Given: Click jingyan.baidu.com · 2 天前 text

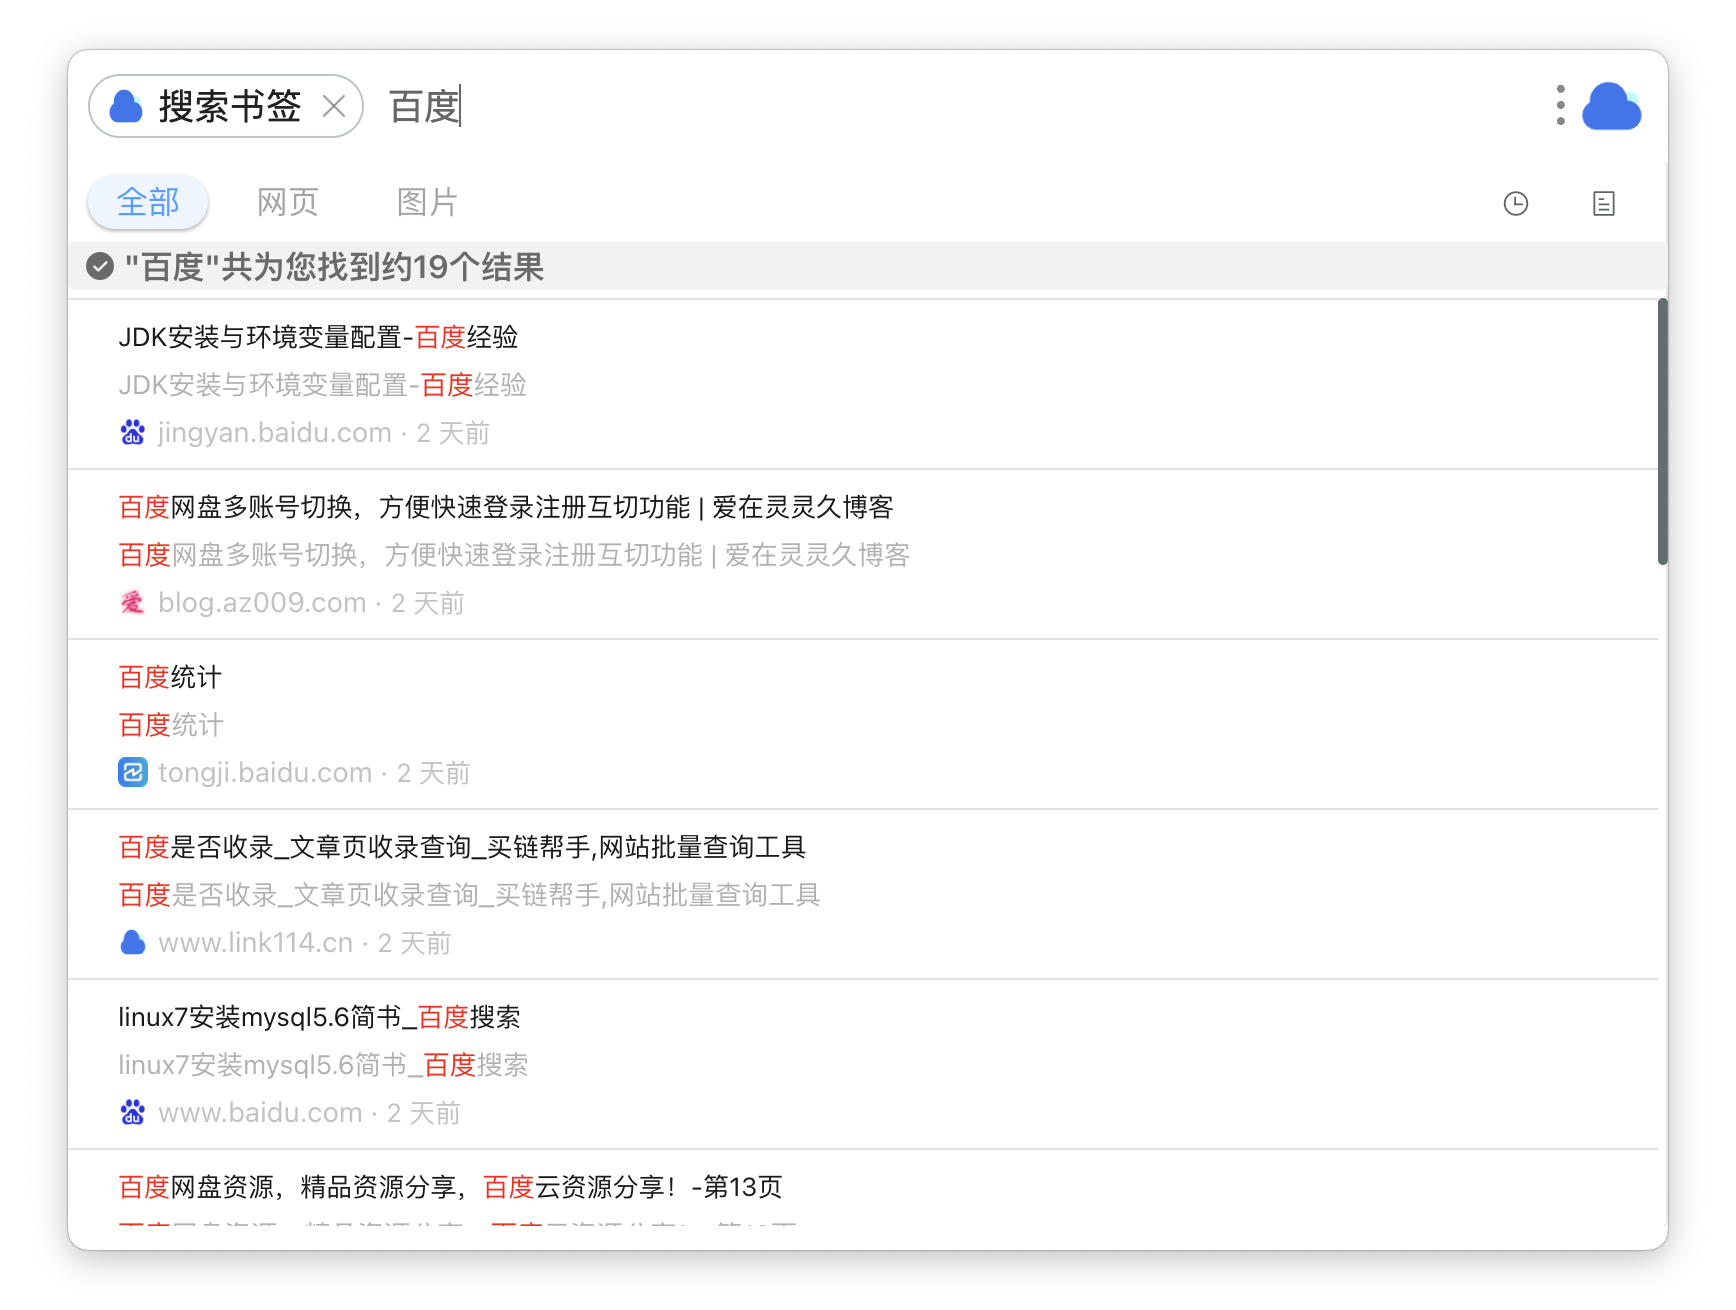Looking at the screenshot, I should (x=324, y=433).
